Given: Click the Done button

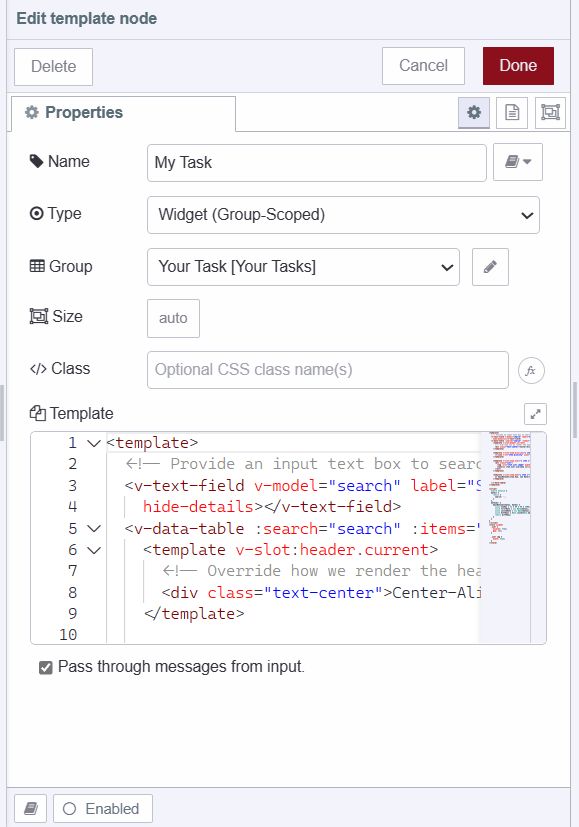Looking at the screenshot, I should (x=518, y=65).
